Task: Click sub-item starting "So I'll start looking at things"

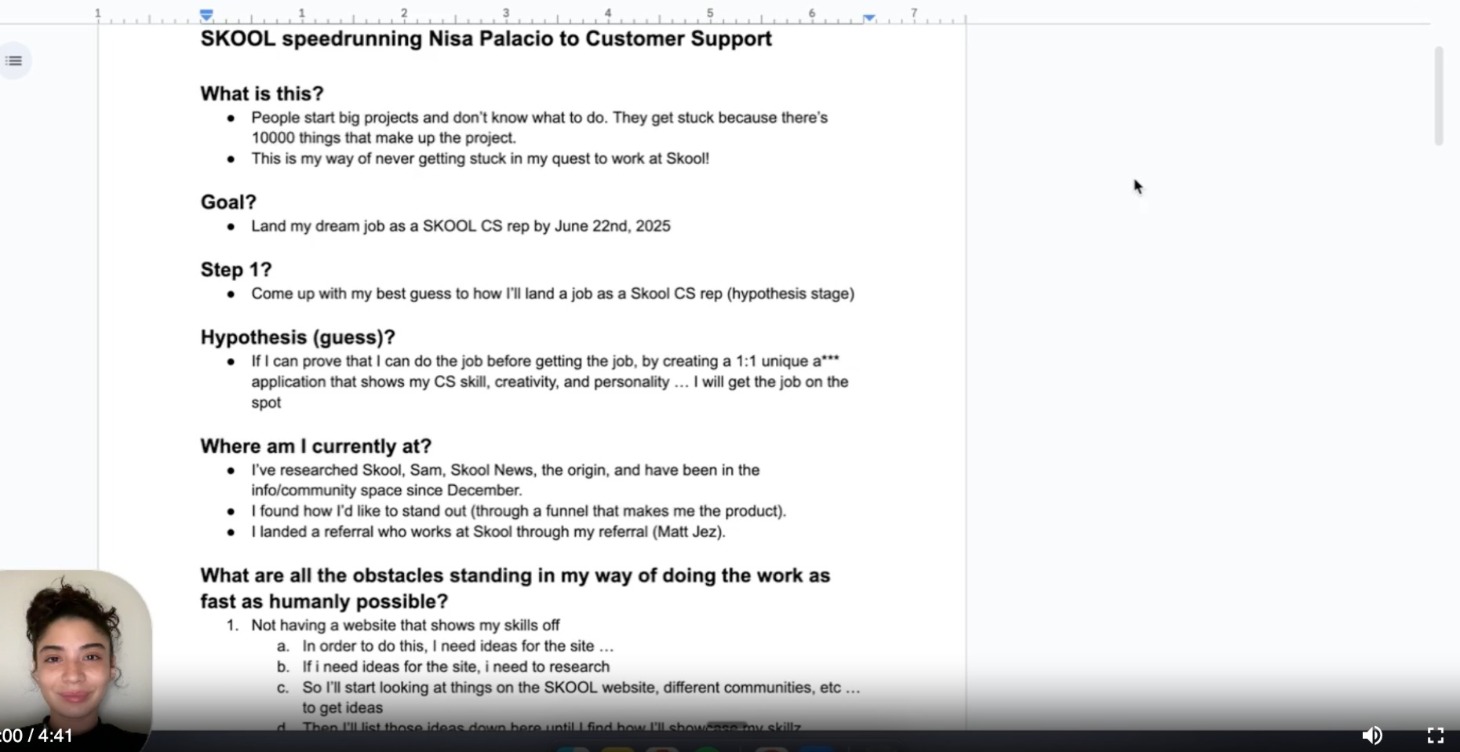Action: point(581,698)
